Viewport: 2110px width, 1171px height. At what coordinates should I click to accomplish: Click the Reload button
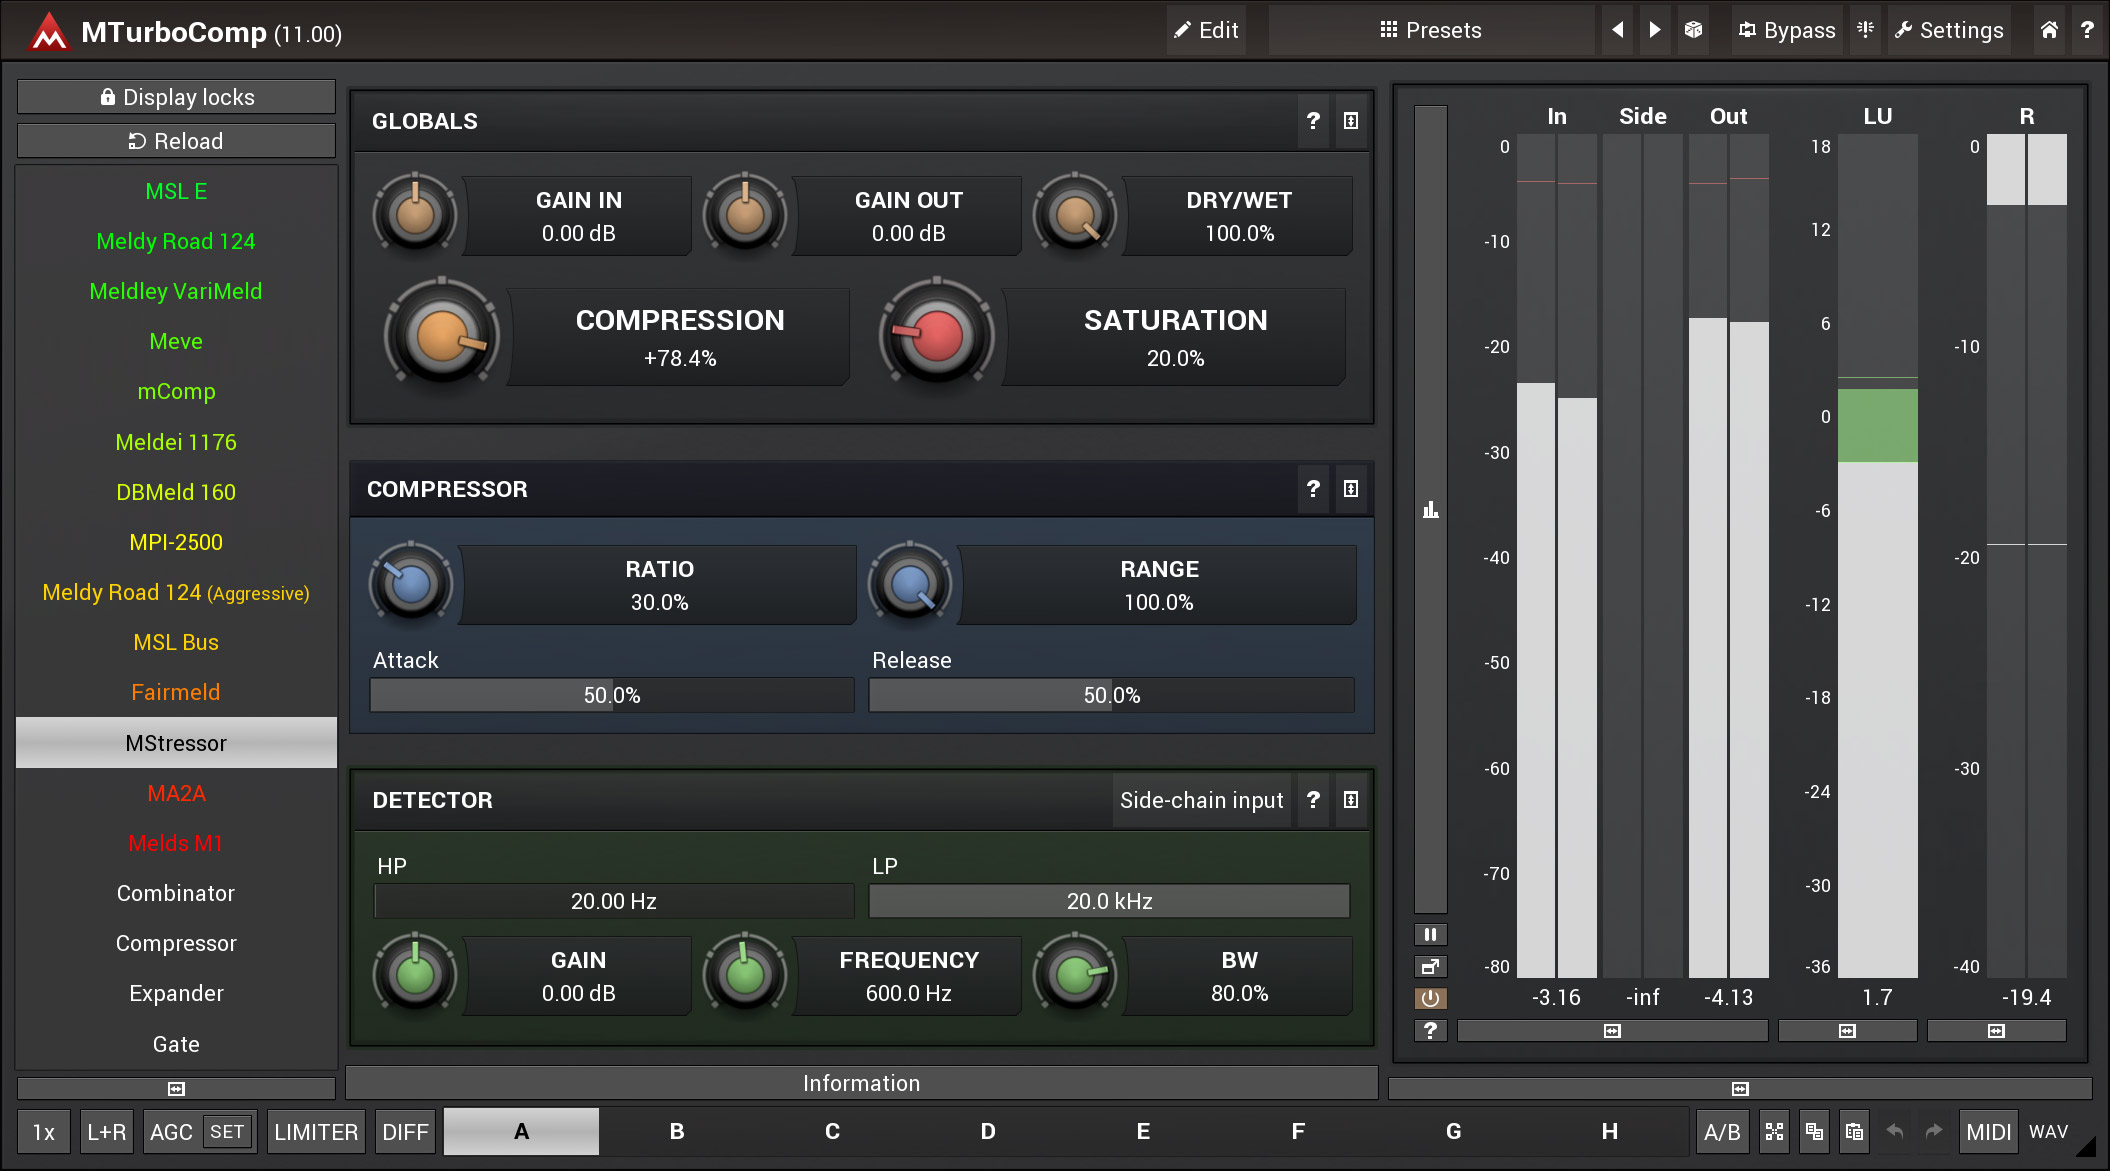click(176, 140)
